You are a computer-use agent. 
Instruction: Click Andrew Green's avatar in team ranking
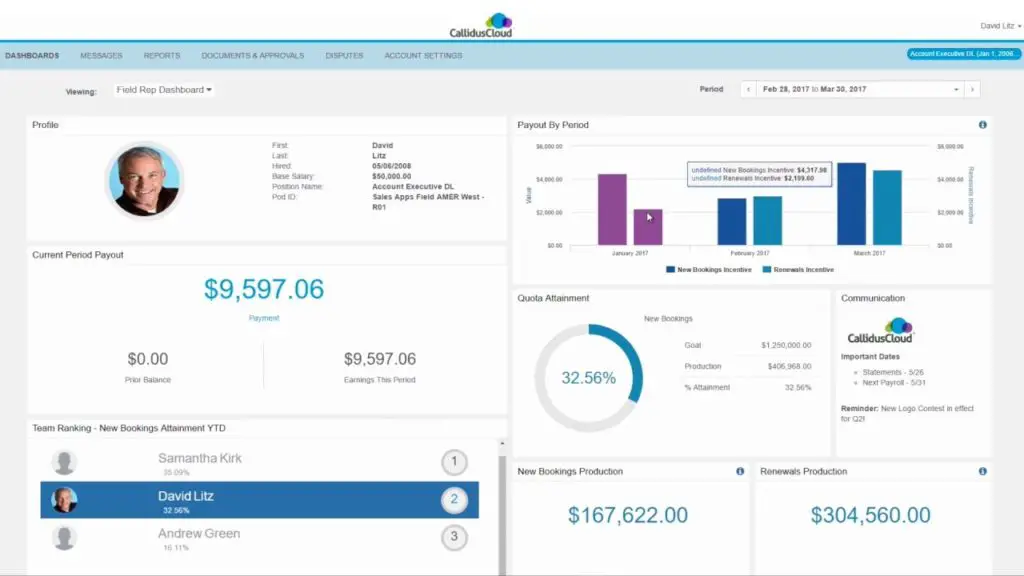pyautogui.click(x=64, y=537)
